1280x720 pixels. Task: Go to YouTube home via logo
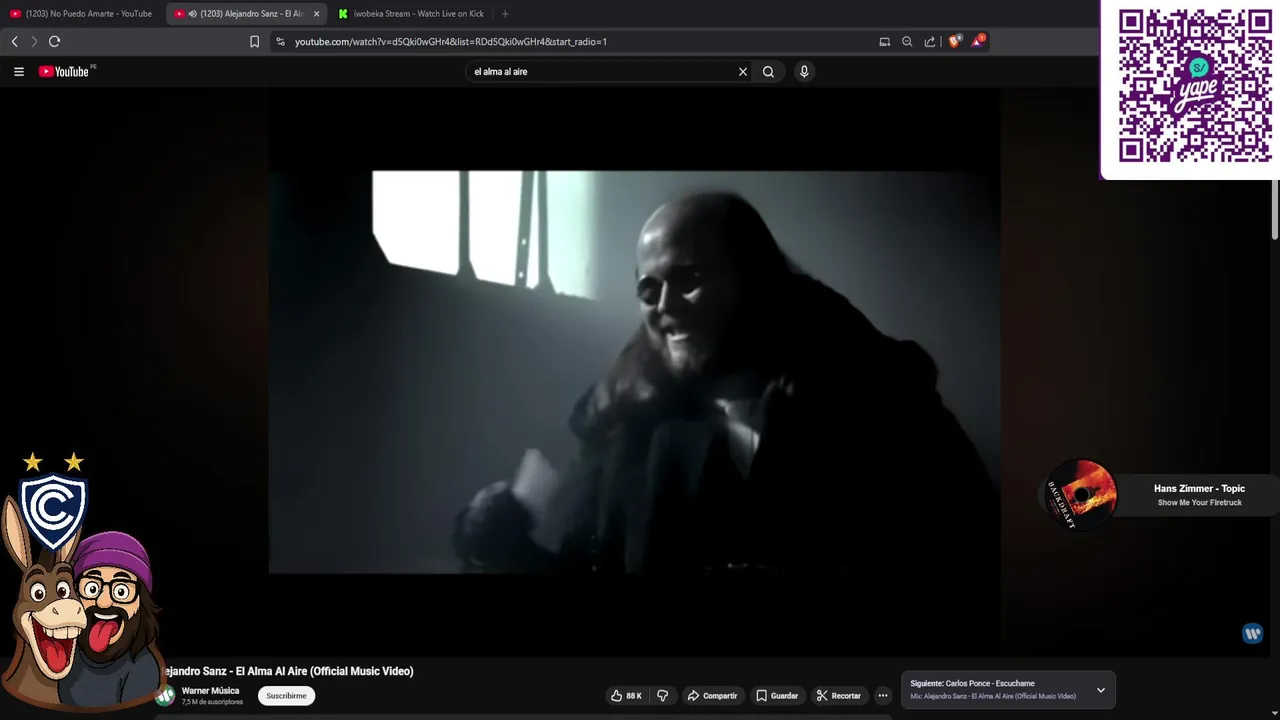click(x=66, y=72)
